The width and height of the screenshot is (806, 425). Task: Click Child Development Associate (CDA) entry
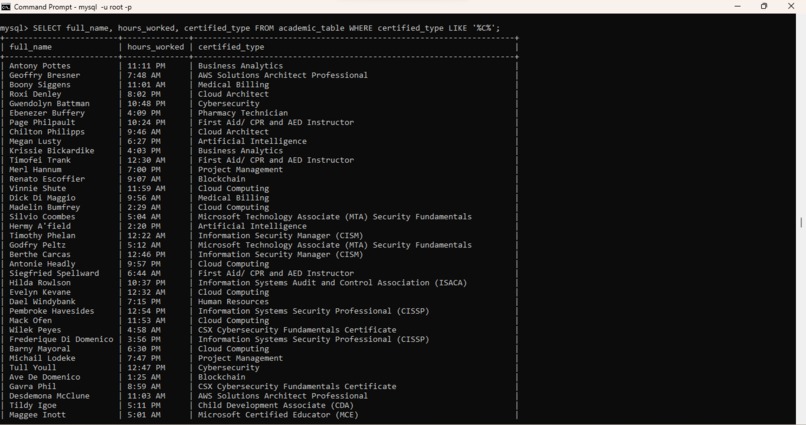276,405
